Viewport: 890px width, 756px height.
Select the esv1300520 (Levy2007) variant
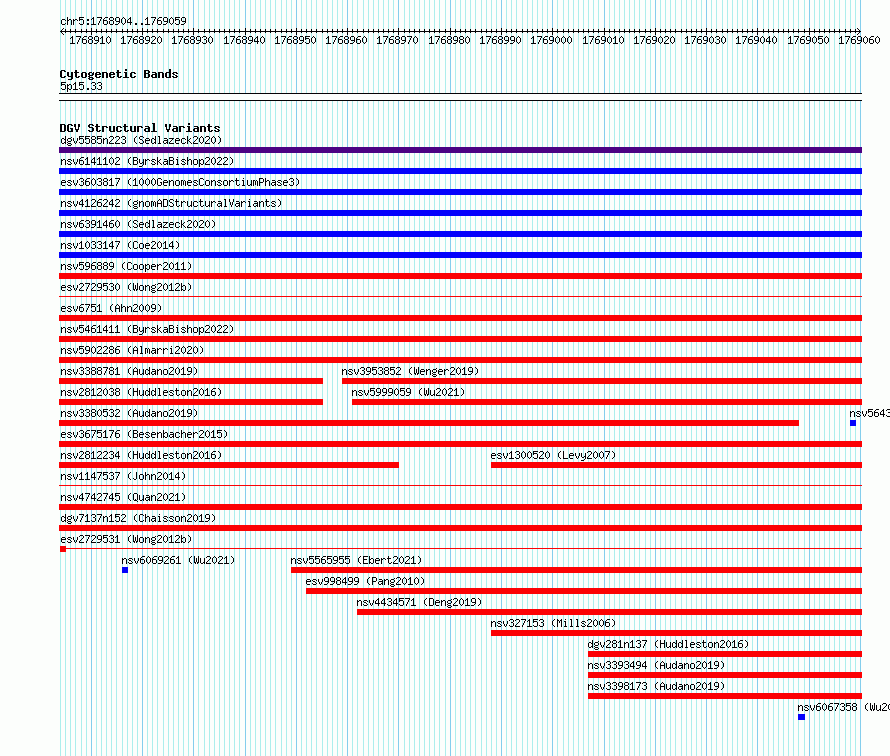pyautogui.click(x=553, y=455)
